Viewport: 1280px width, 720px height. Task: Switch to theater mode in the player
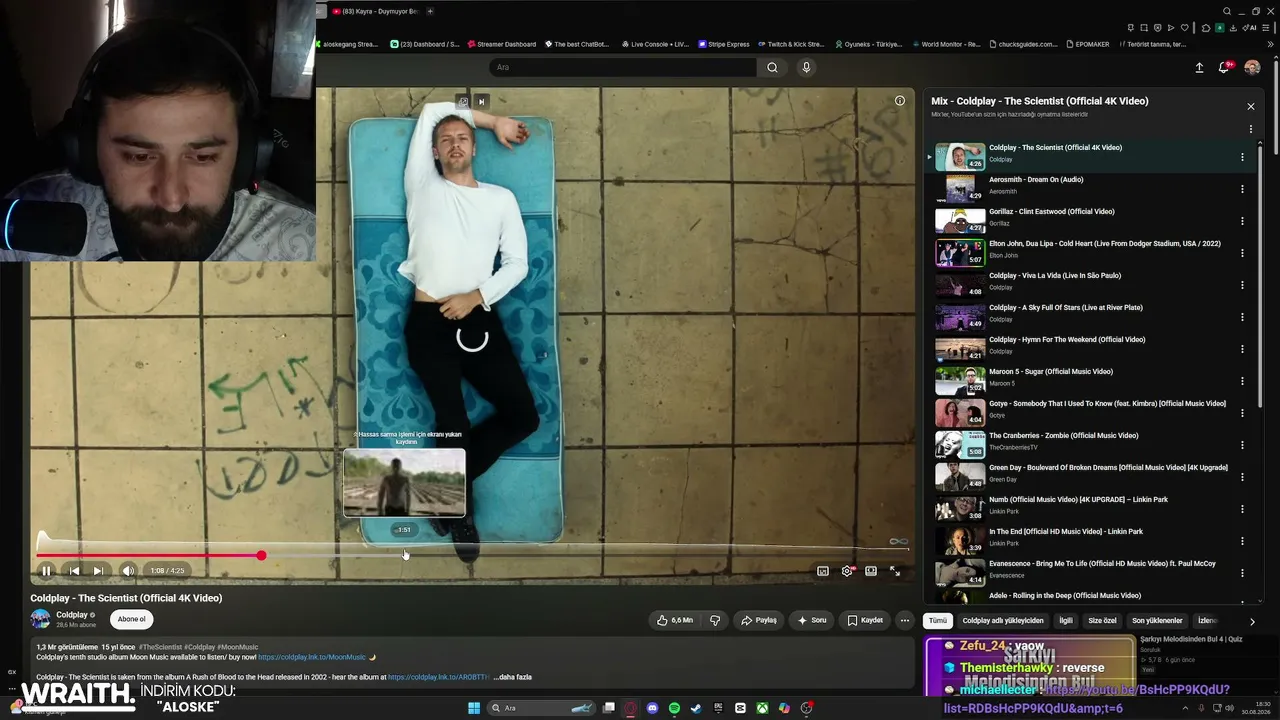point(871,571)
